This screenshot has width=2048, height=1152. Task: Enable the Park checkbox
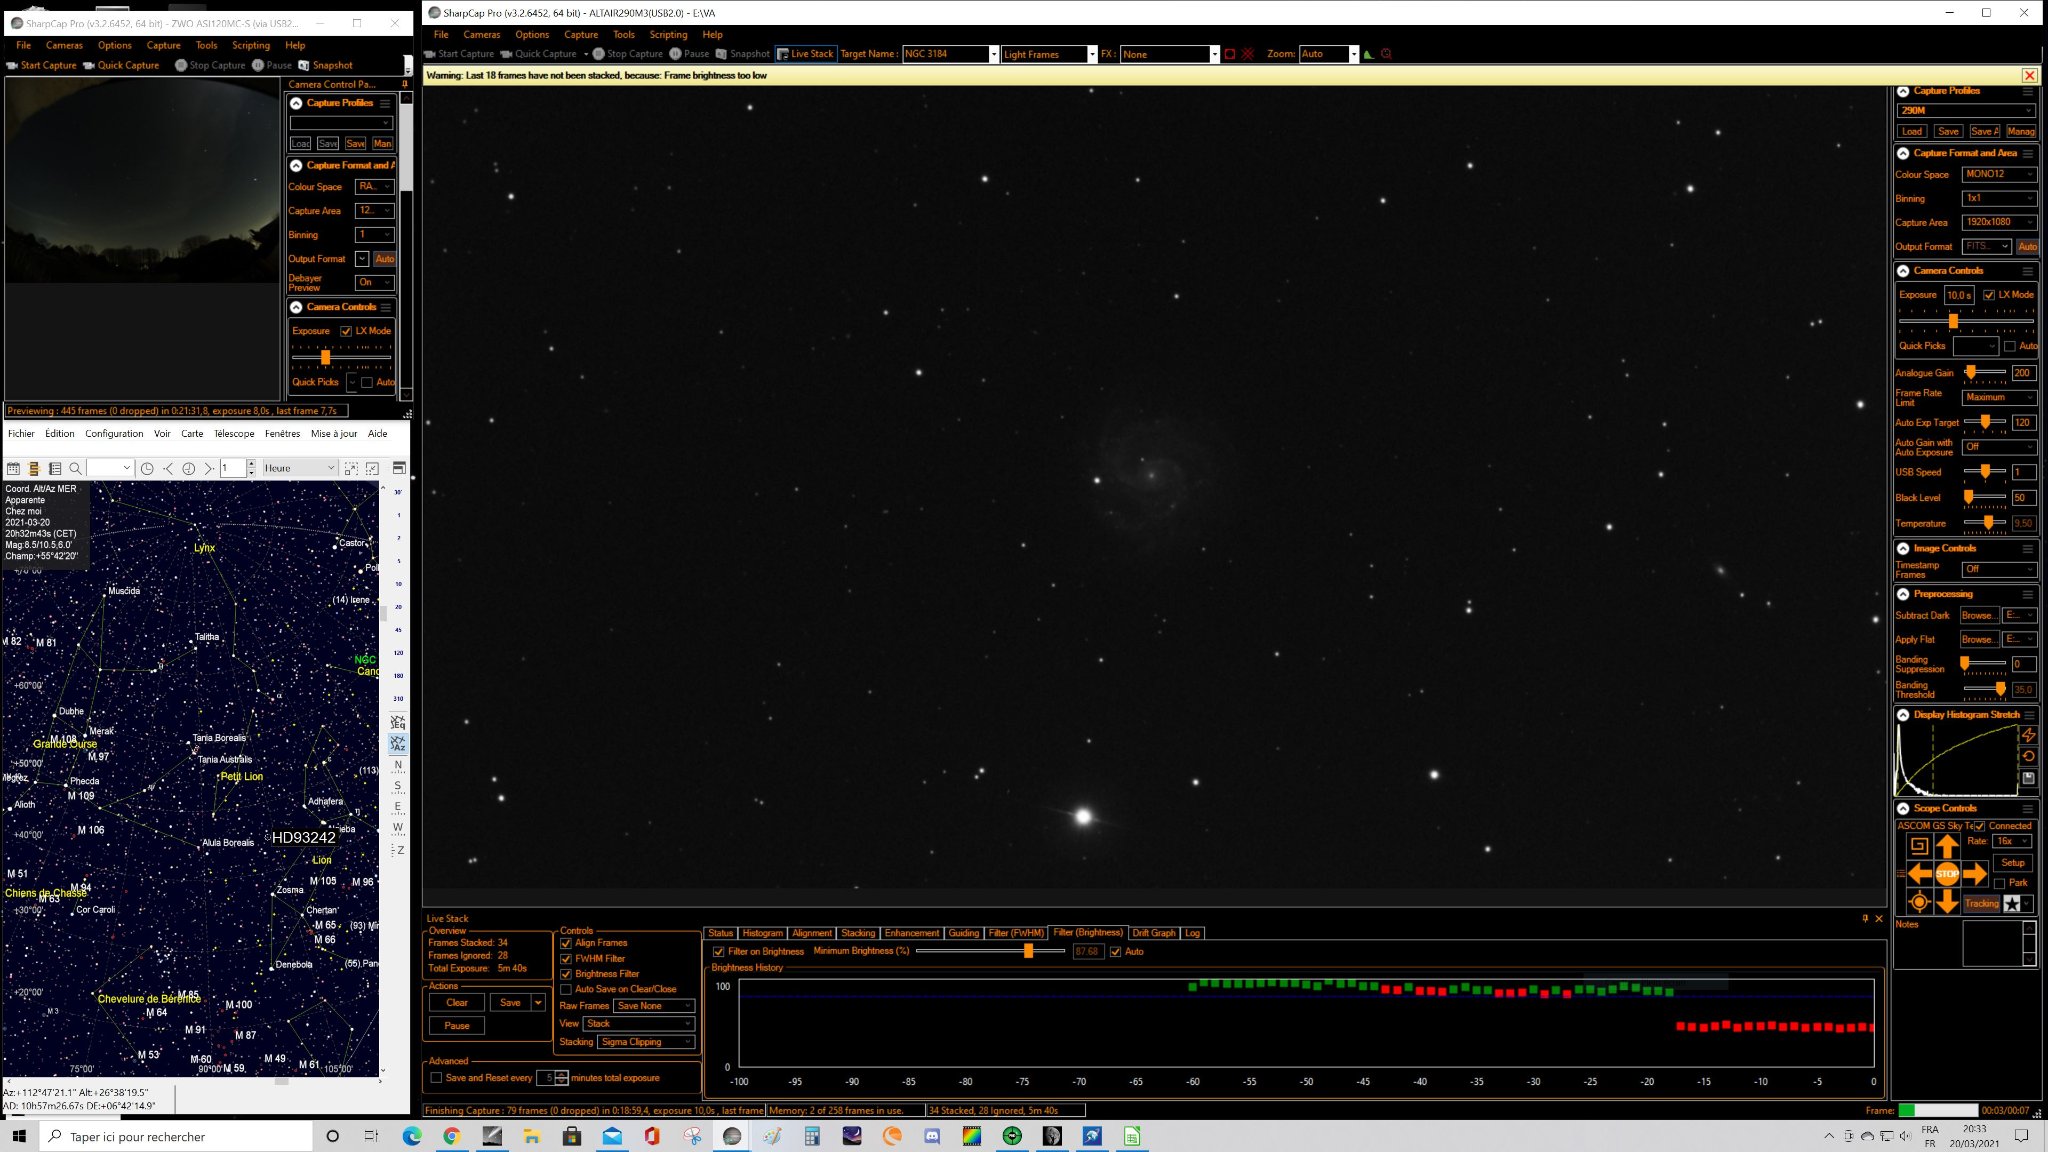click(x=2000, y=883)
